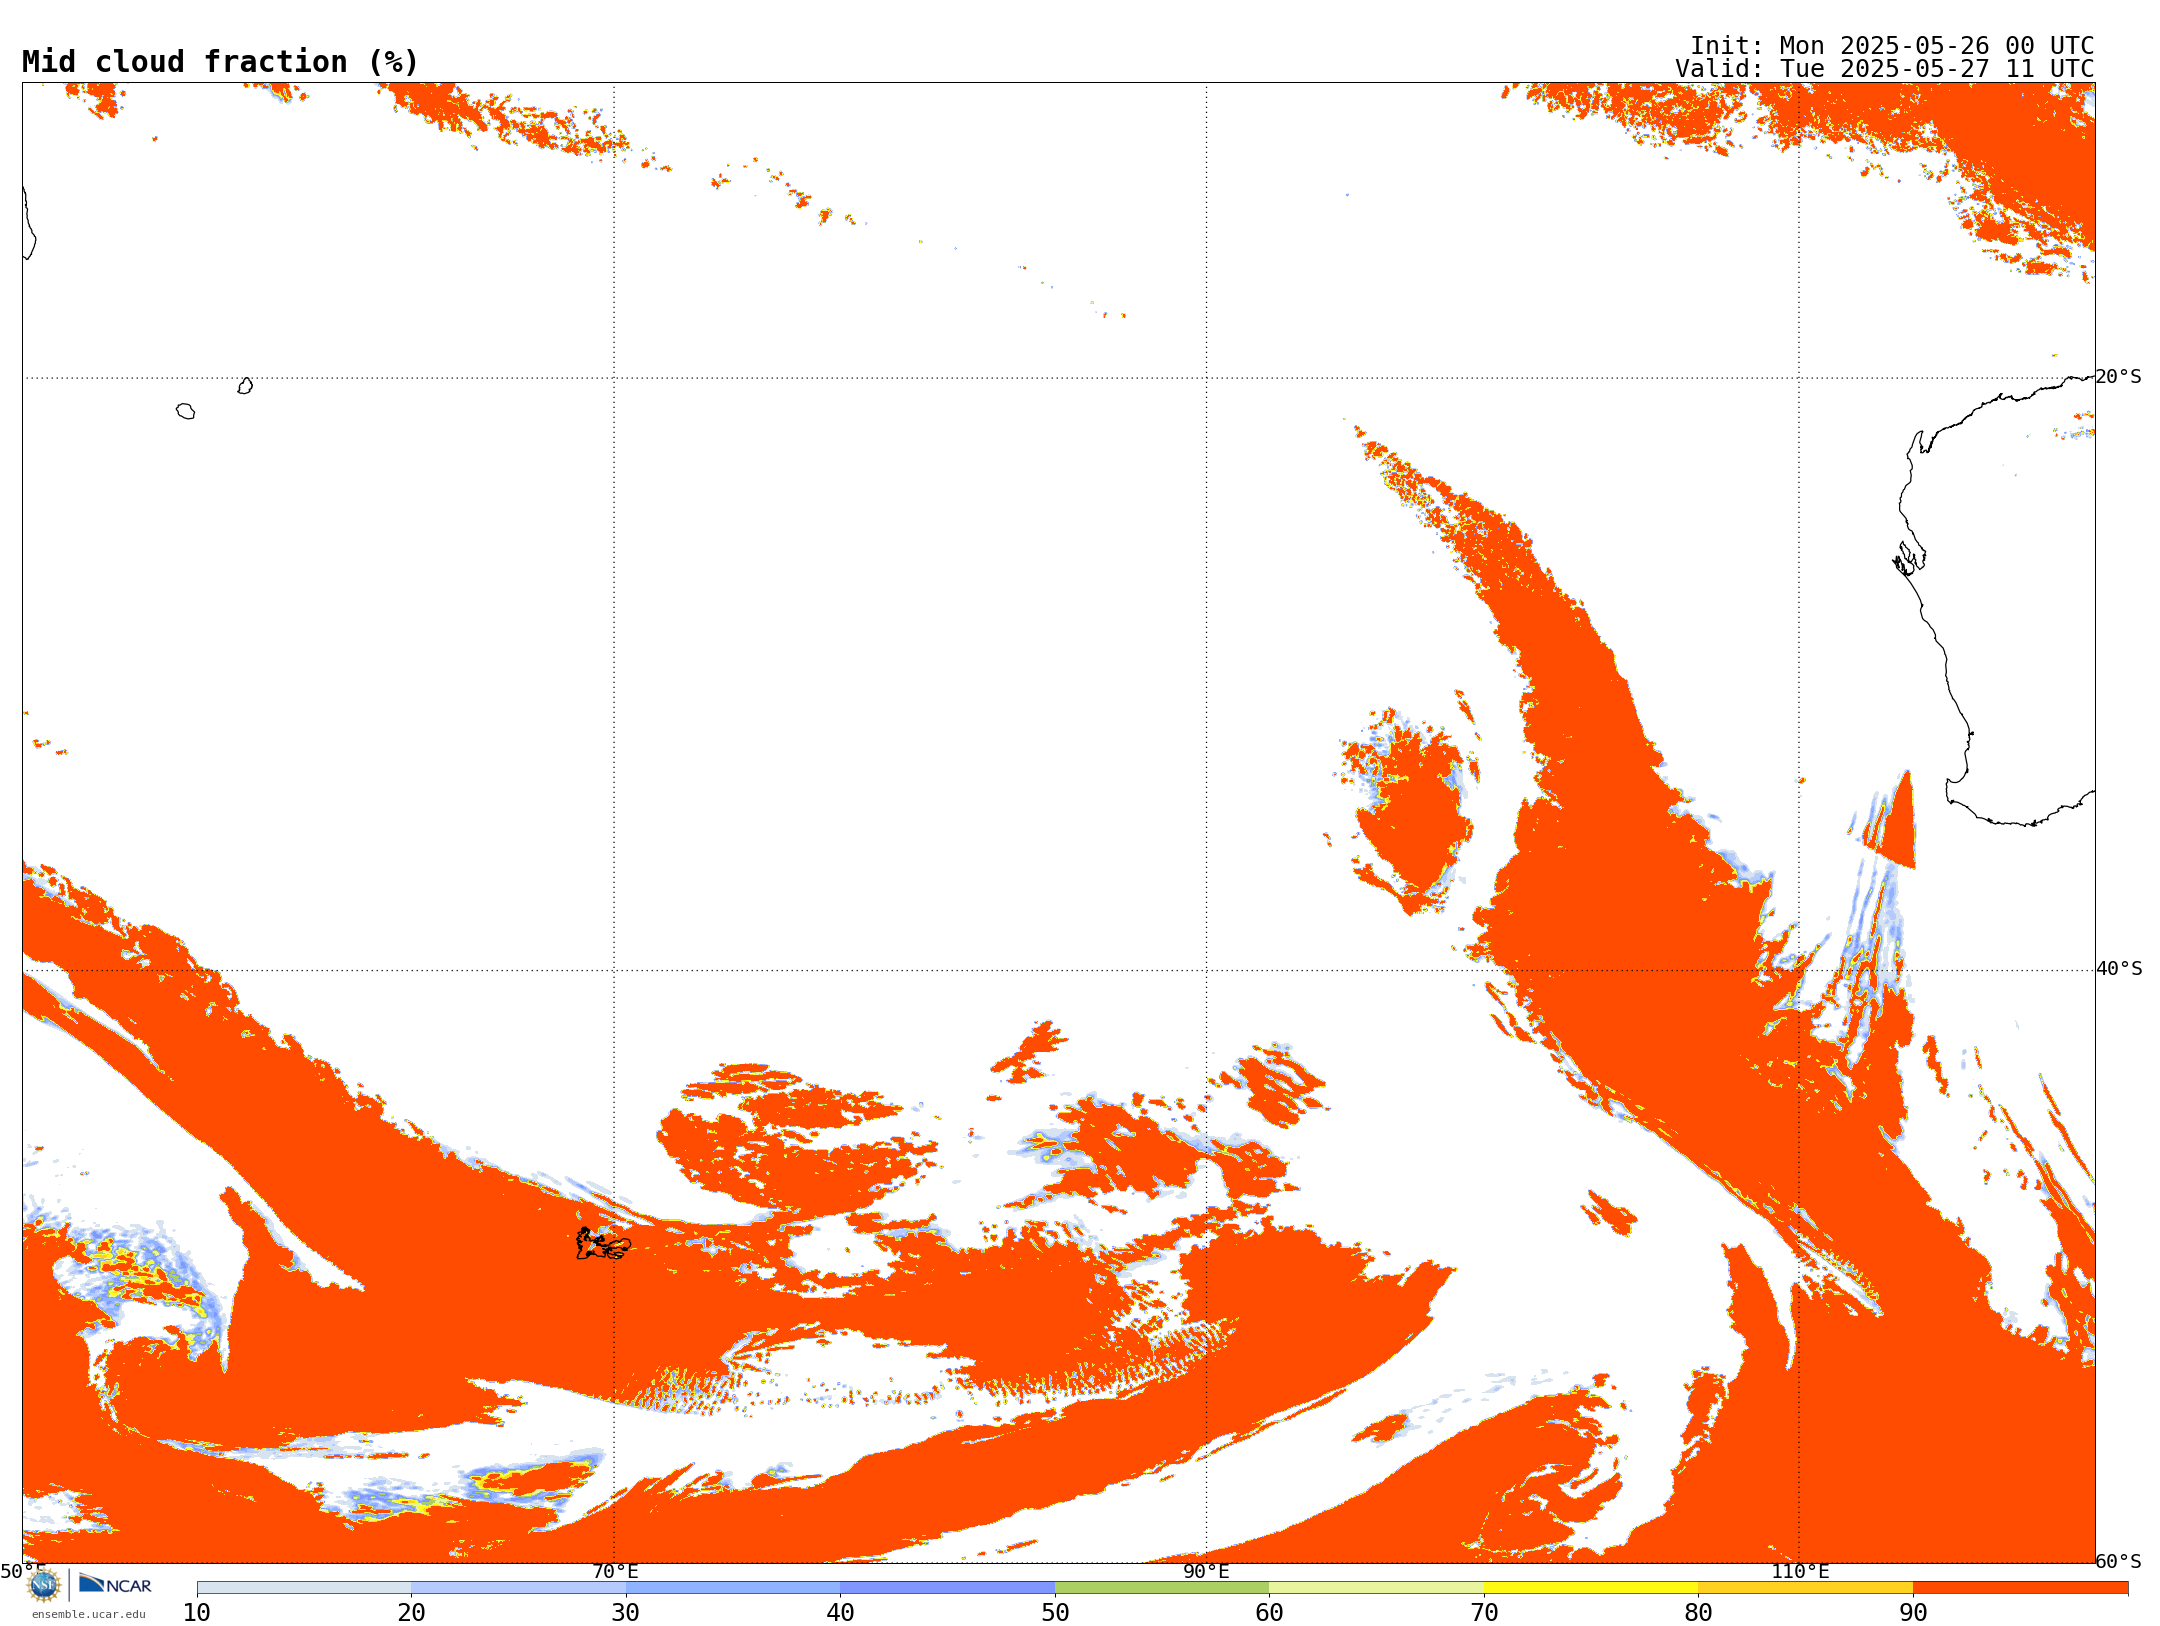
Task: Click the medium blue 30-40 colorbar segment
Action: [x=733, y=1588]
